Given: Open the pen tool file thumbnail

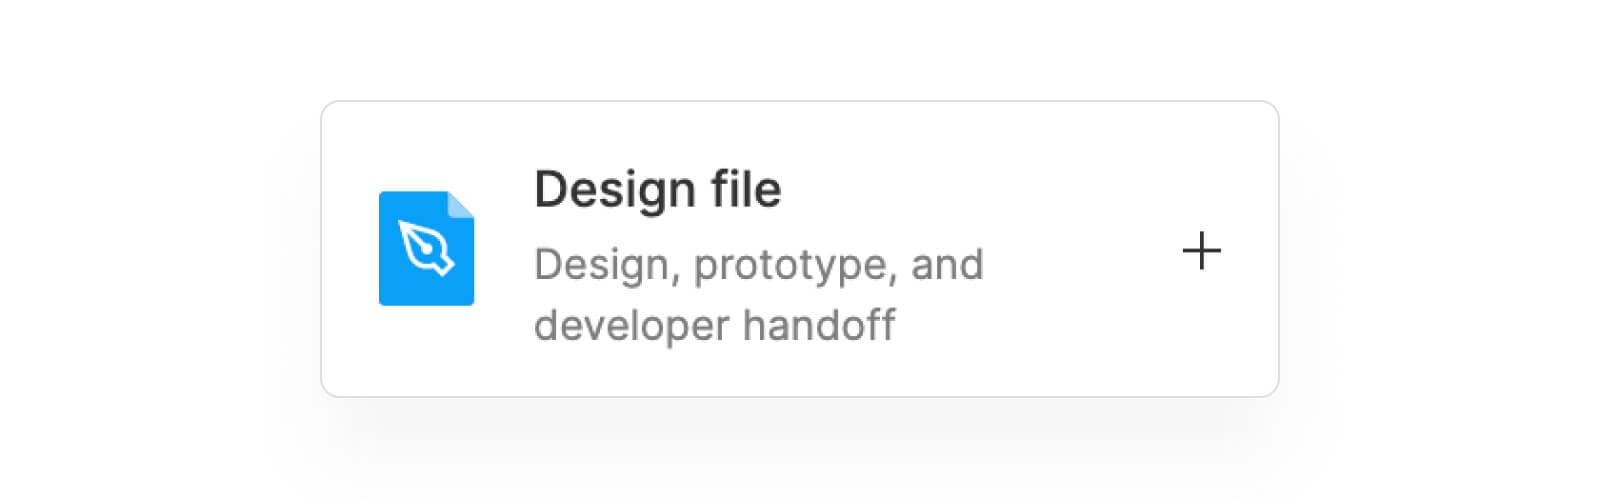Looking at the screenshot, I should 426,248.
